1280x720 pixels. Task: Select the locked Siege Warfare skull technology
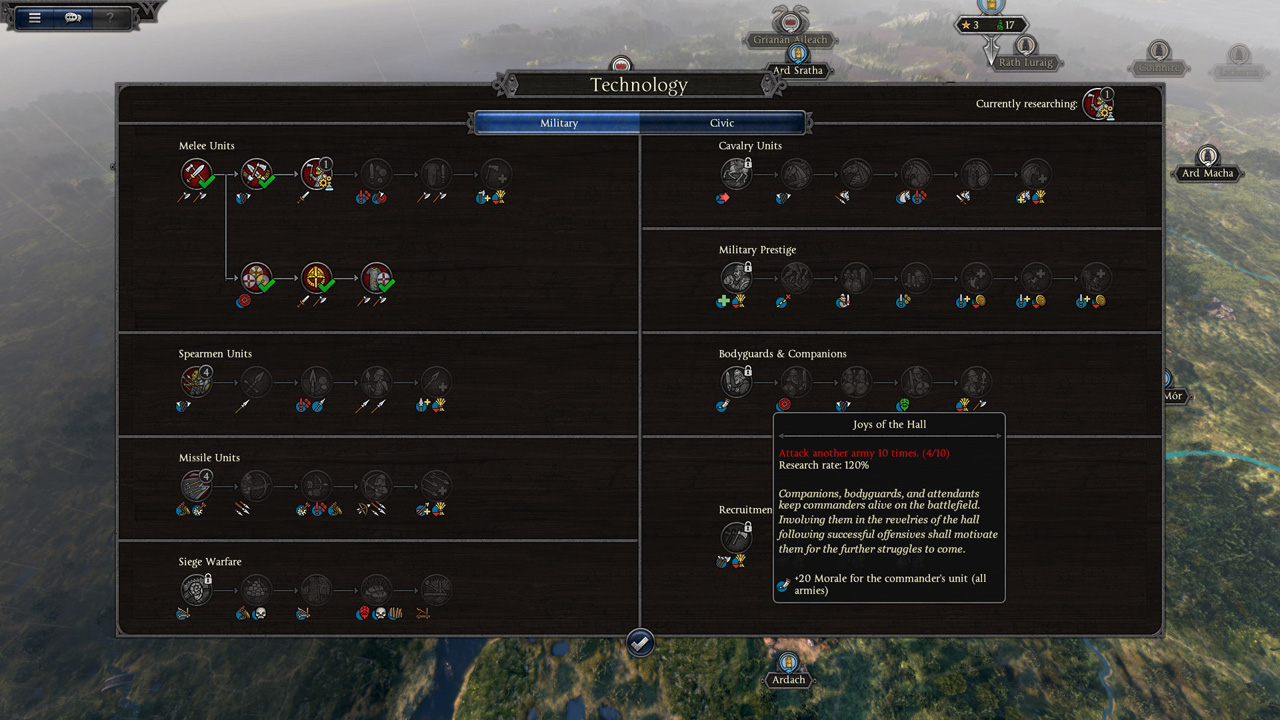tap(197, 590)
